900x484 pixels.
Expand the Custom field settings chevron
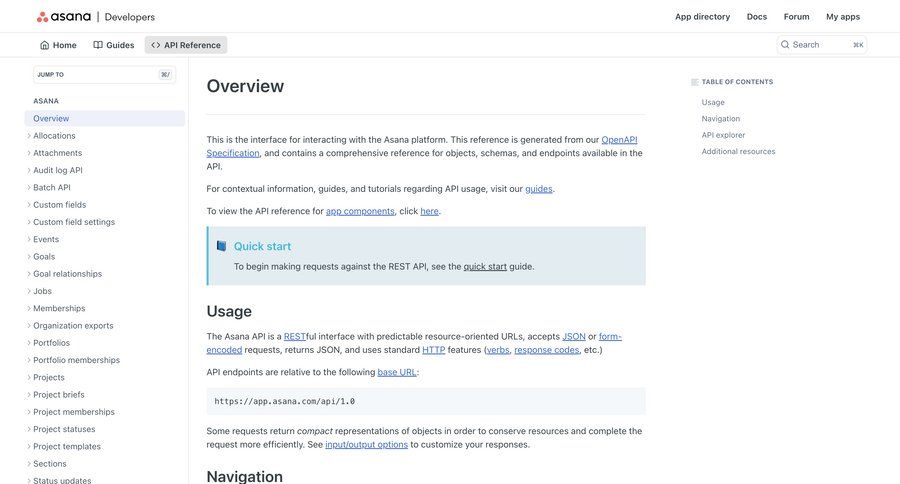29,222
